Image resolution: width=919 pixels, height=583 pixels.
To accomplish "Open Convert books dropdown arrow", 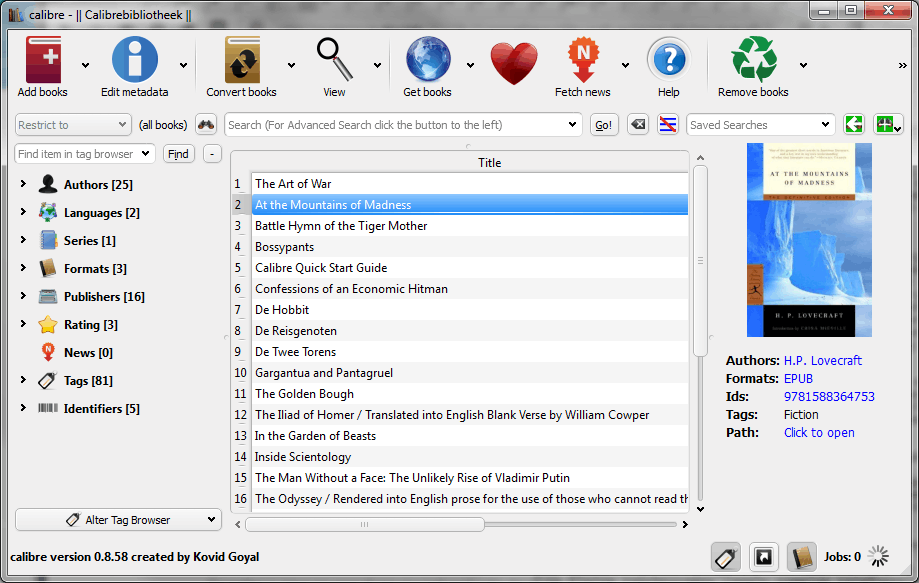I will tap(291, 66).
